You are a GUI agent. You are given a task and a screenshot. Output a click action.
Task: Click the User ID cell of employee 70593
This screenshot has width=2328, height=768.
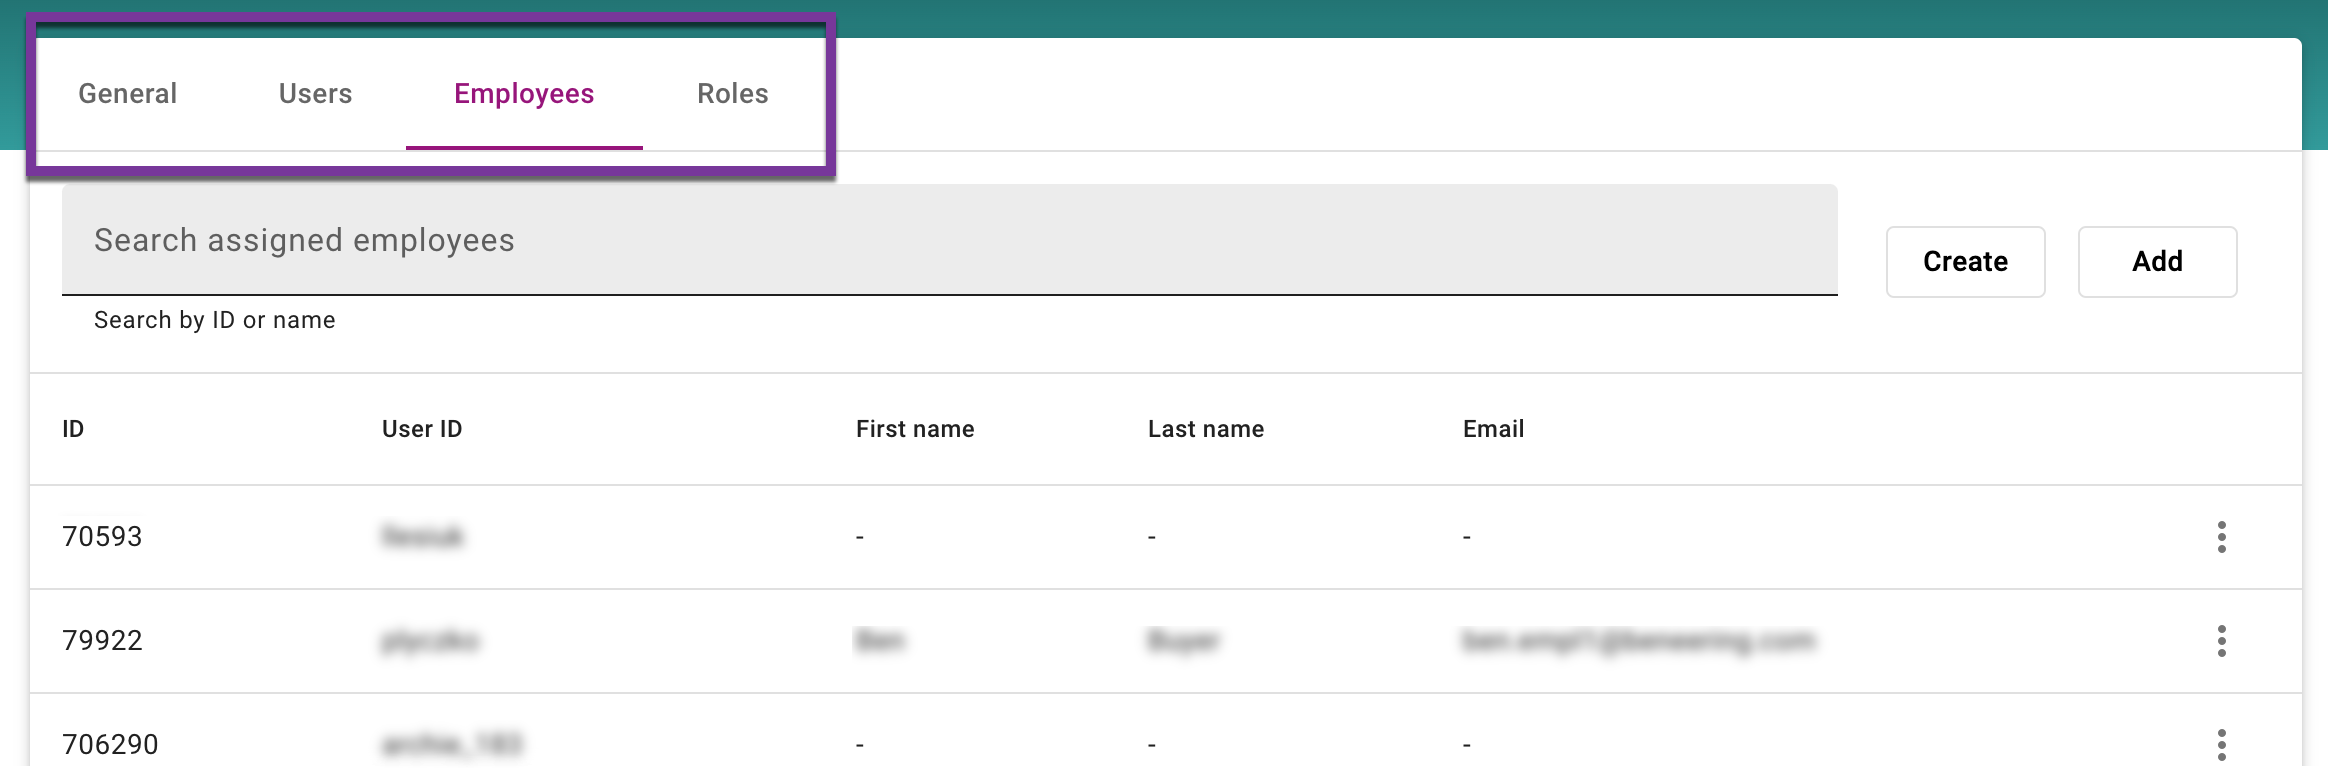(422, 537)
